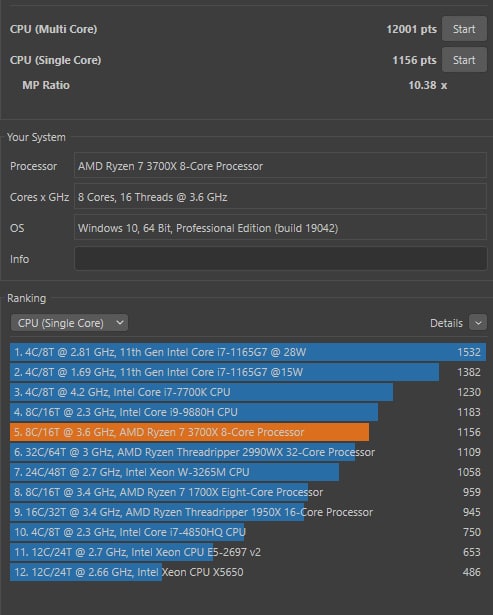Select ranking row 4 Intel Core i9-9880H

point(248,412)
